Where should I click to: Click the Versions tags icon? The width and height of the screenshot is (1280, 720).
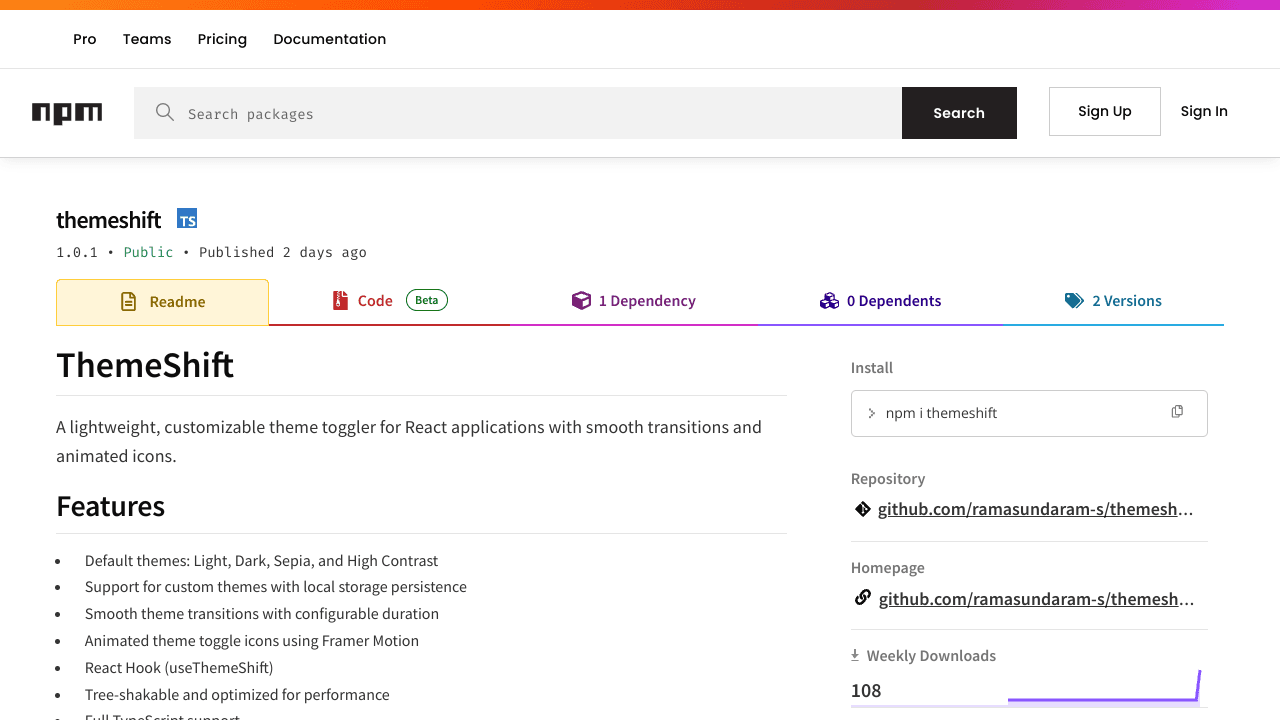1074,300
